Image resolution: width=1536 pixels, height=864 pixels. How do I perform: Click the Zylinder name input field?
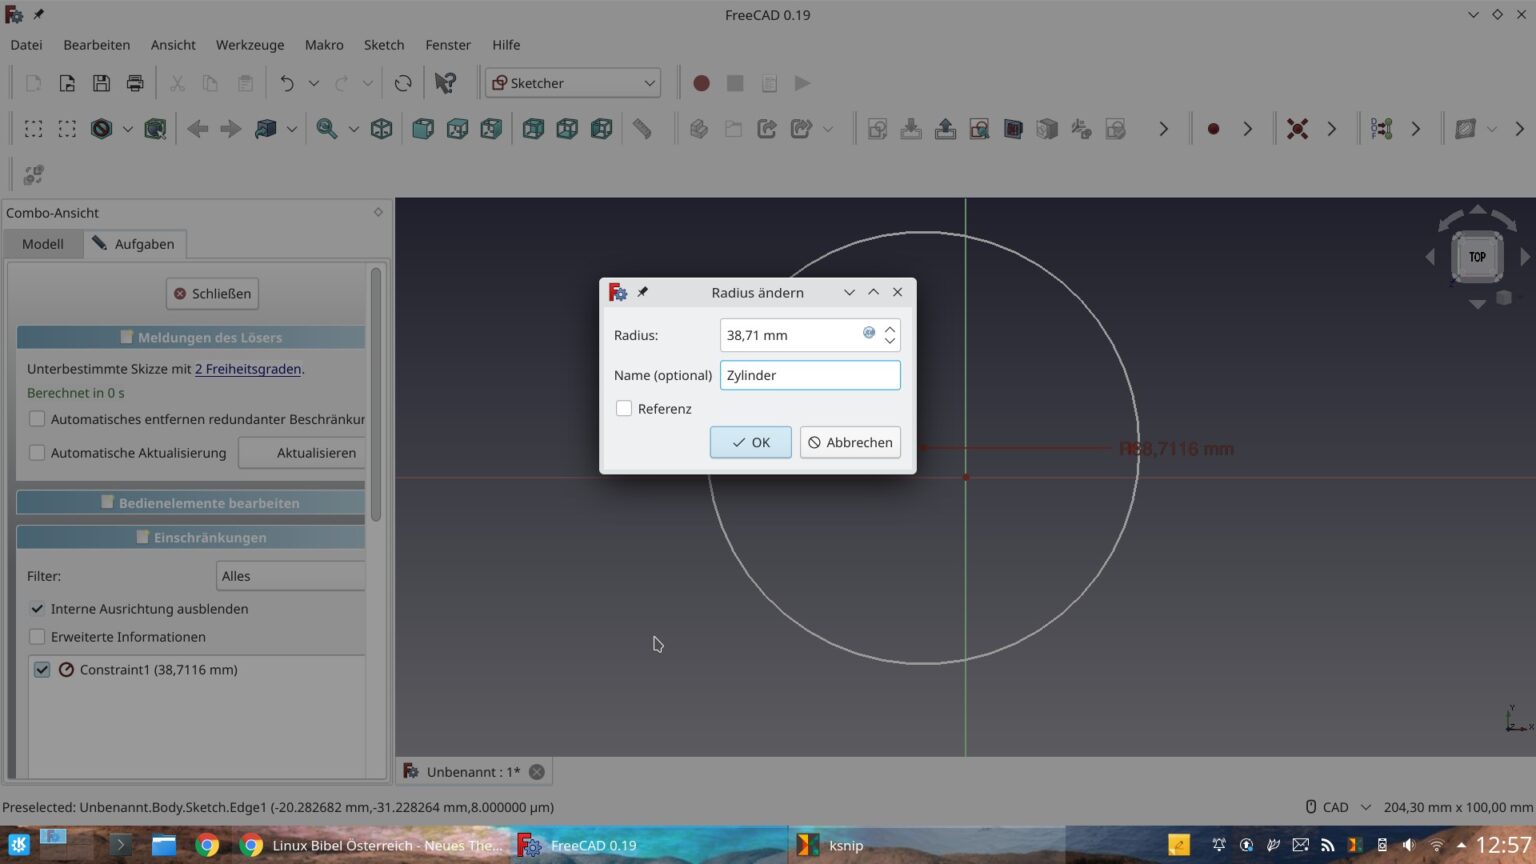[x=810, y=374]
